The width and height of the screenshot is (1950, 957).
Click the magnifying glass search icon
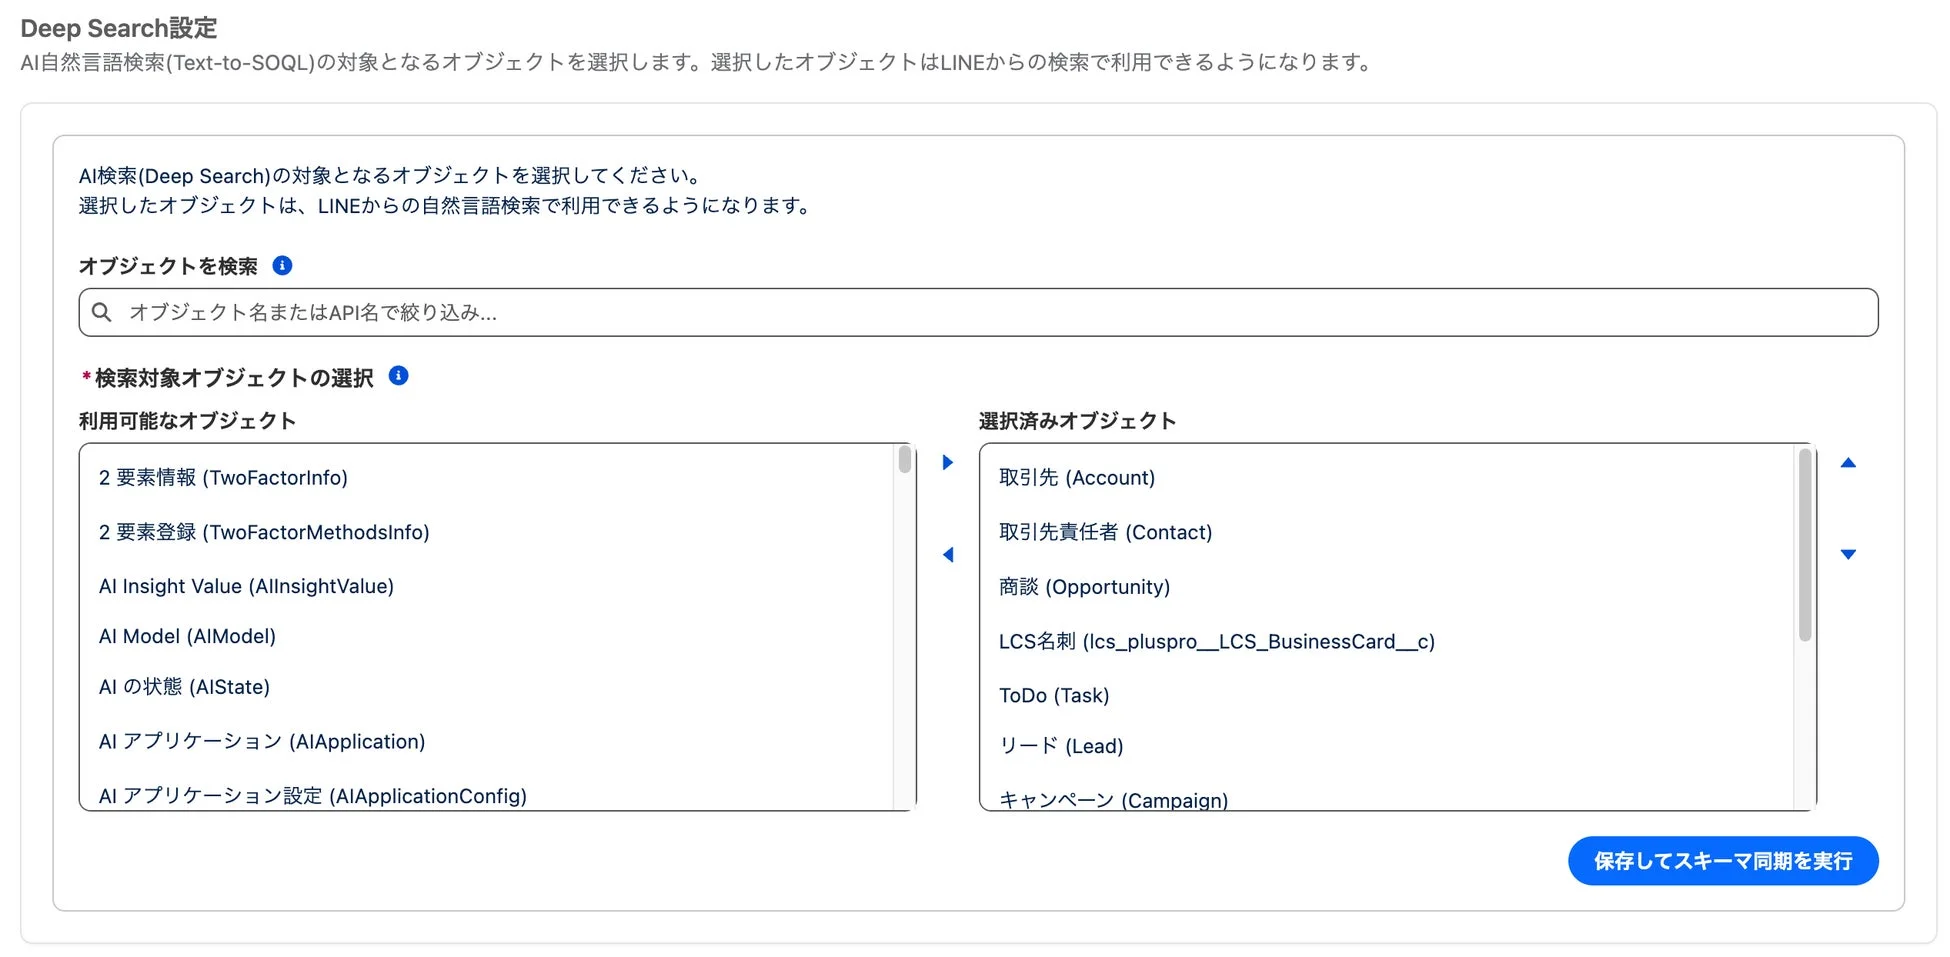[x=102, y=312]
